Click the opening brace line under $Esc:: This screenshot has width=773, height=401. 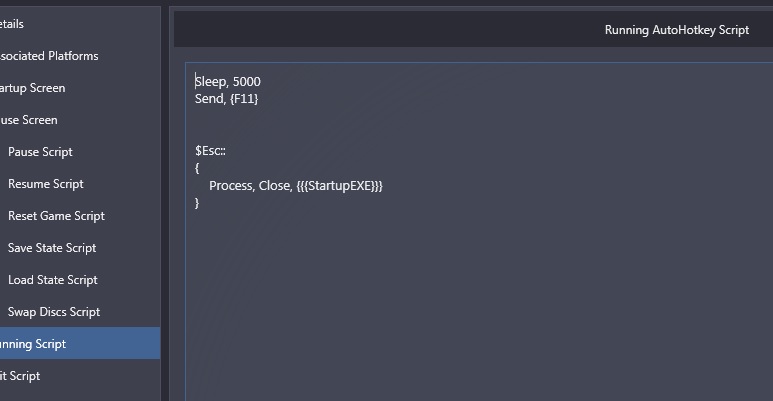pyautogui.click(x=197, y=168)
